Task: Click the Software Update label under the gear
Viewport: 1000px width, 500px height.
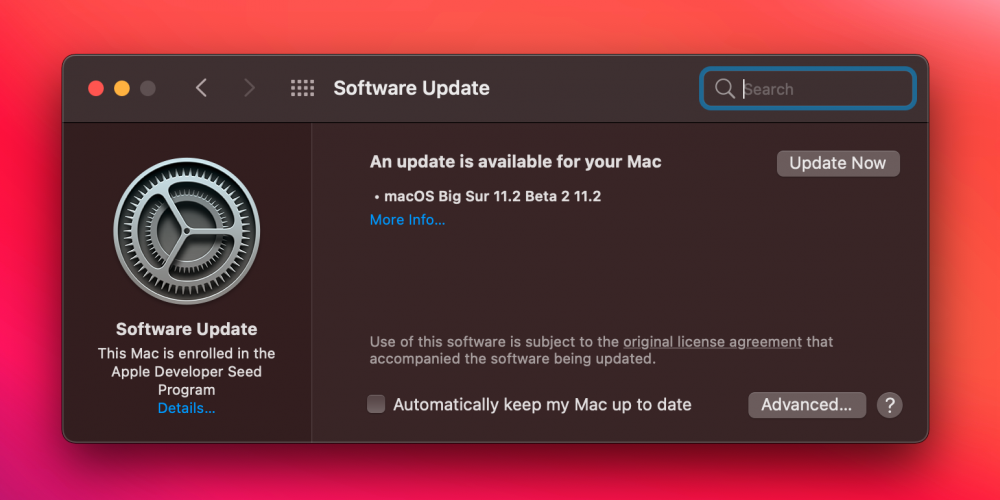Action: click(187, 329)
